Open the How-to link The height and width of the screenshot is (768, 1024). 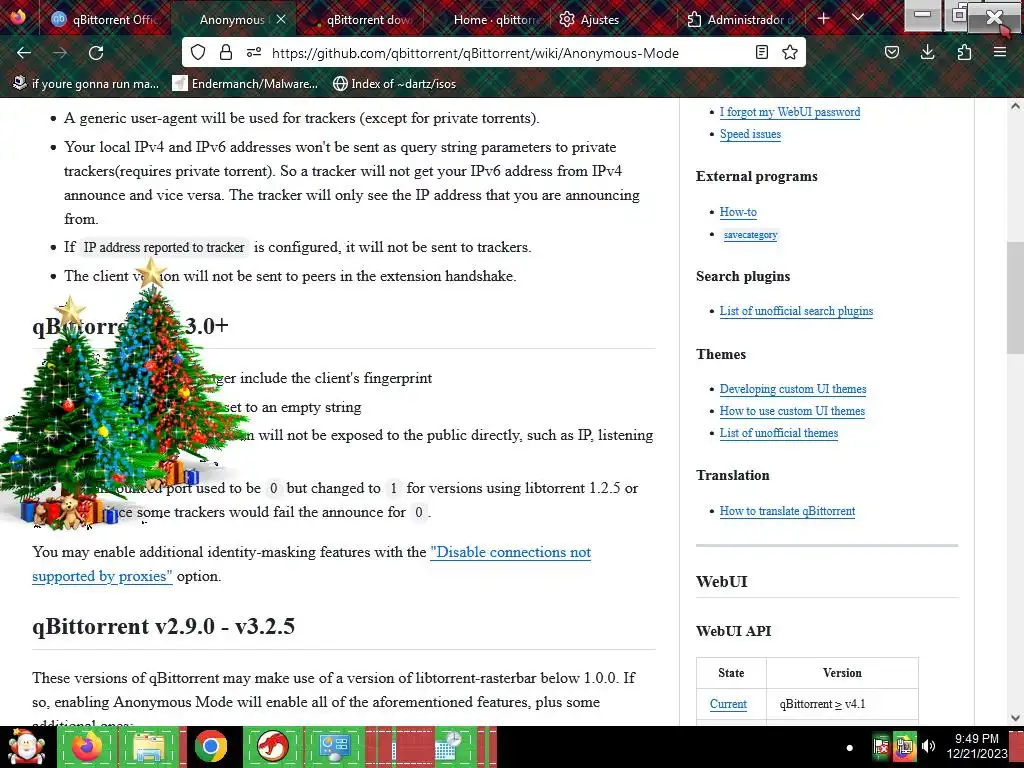(x=738, y=212)
